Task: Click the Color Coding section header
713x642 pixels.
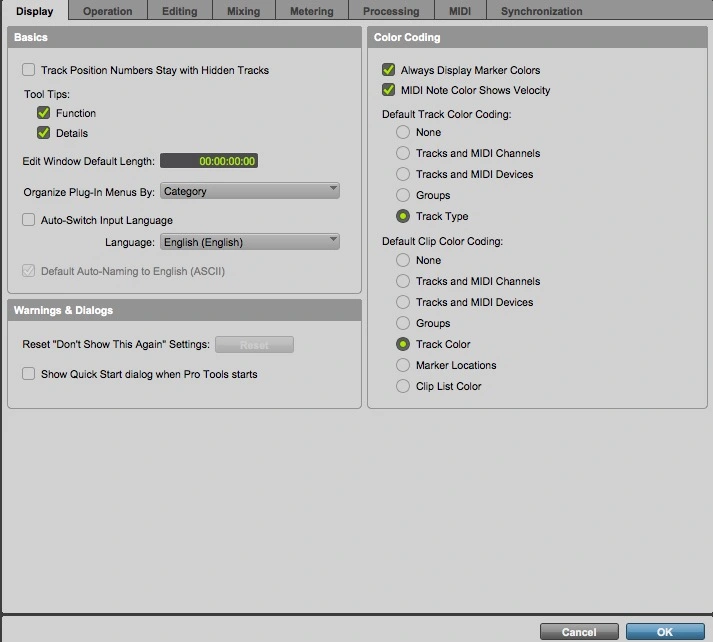Action: pyautogui.click(x=537, y=37)
